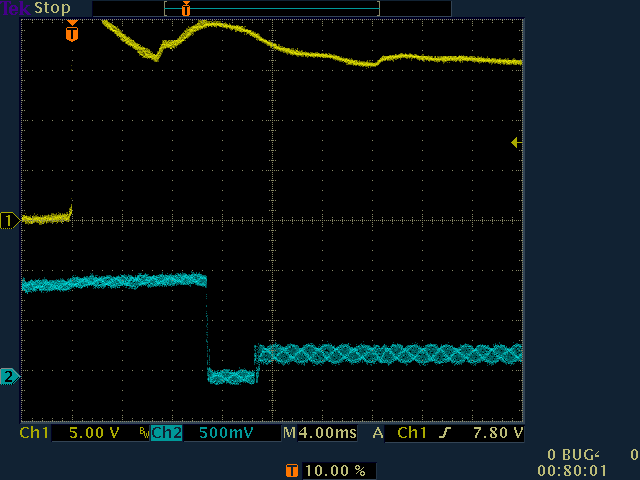Select the orange trigger position marker on graticule
Viewport: 640px width, 480px height.
tap(71, 32)
